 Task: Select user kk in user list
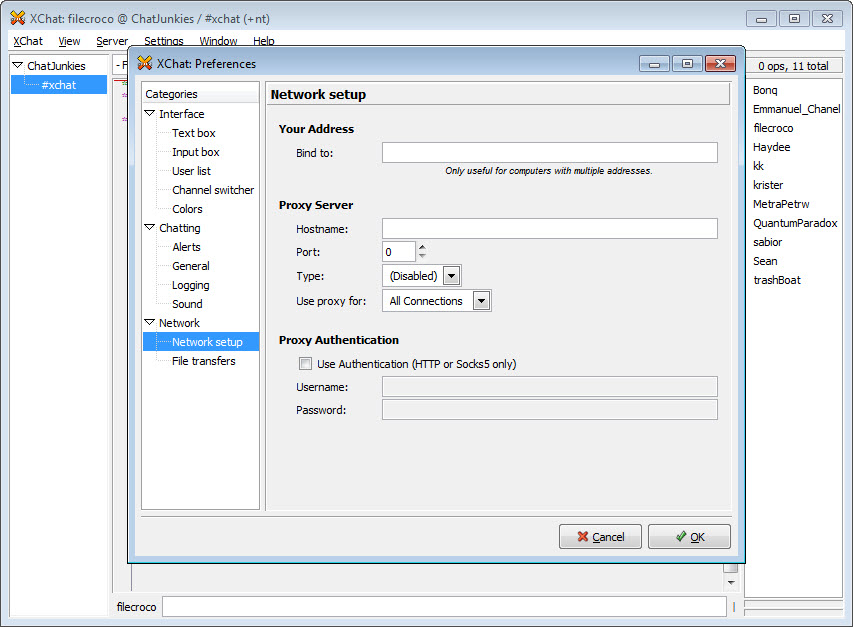coord(758,166)
